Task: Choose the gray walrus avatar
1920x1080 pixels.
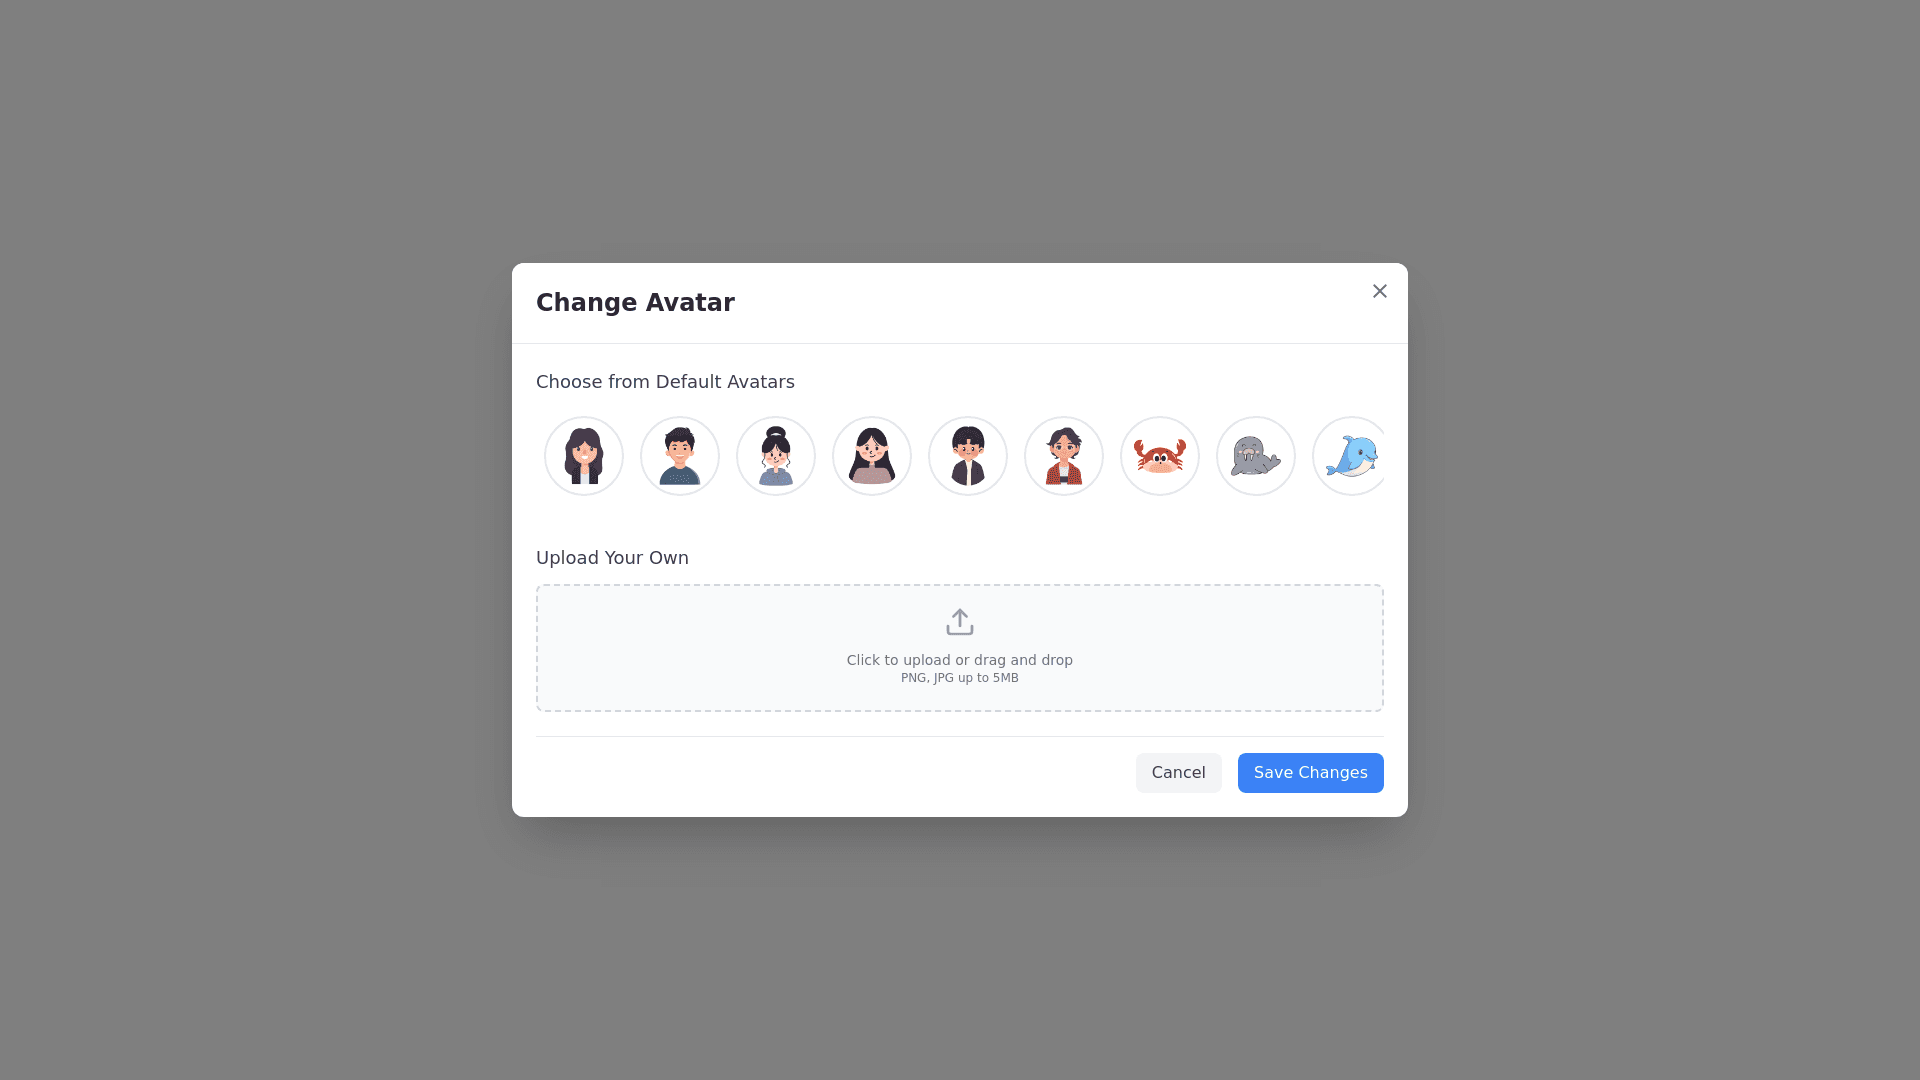Action: click(x=1256, y=456)
